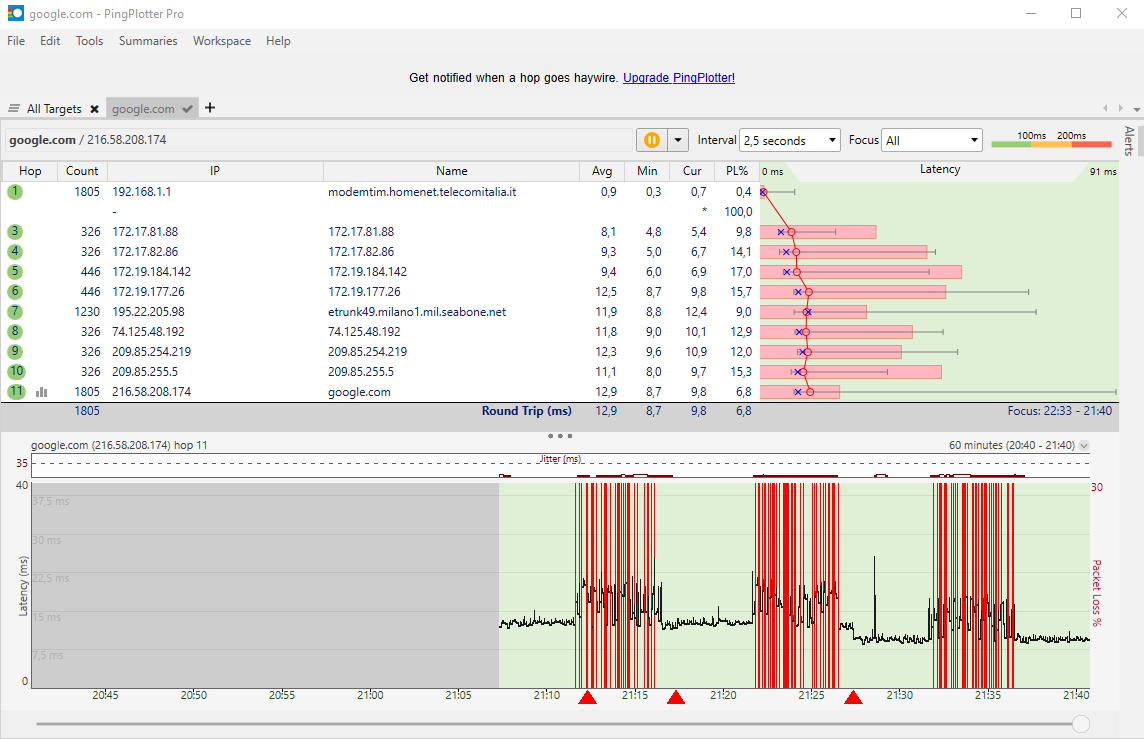Screen dimensions: 1144x739
Task: Open the 60 minutes time range dropdown
Action: [x=1084, y=445]
